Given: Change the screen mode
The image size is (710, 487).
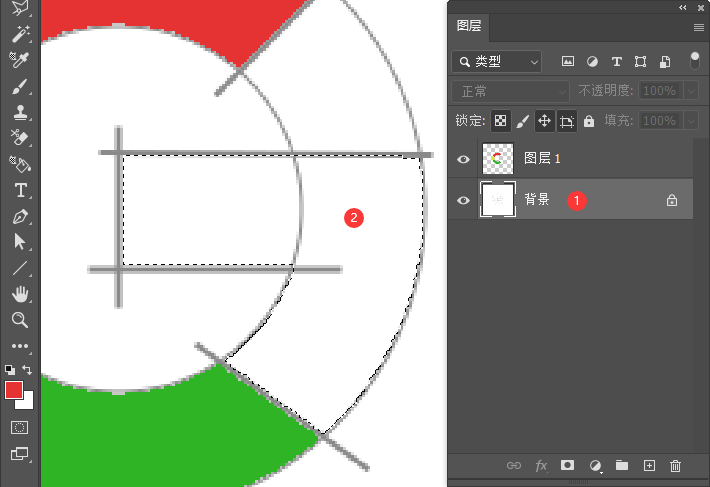Looking at the screenshot, I should (x=19, y=453).
